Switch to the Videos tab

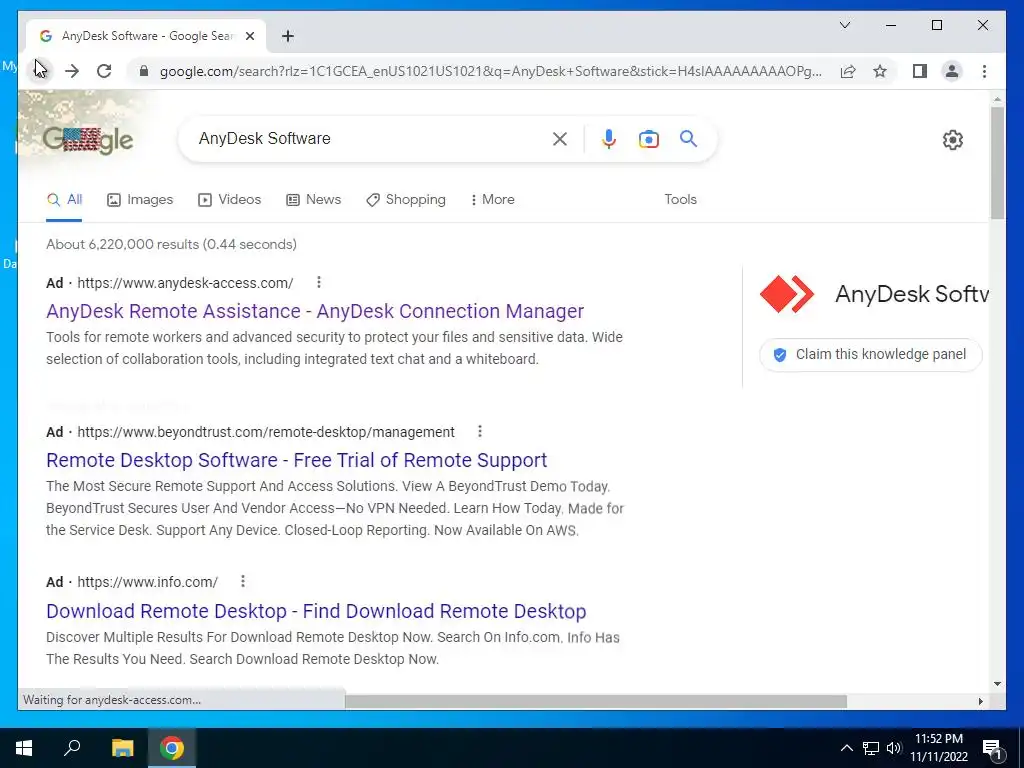pyautogui.click(x=229, y=200)
